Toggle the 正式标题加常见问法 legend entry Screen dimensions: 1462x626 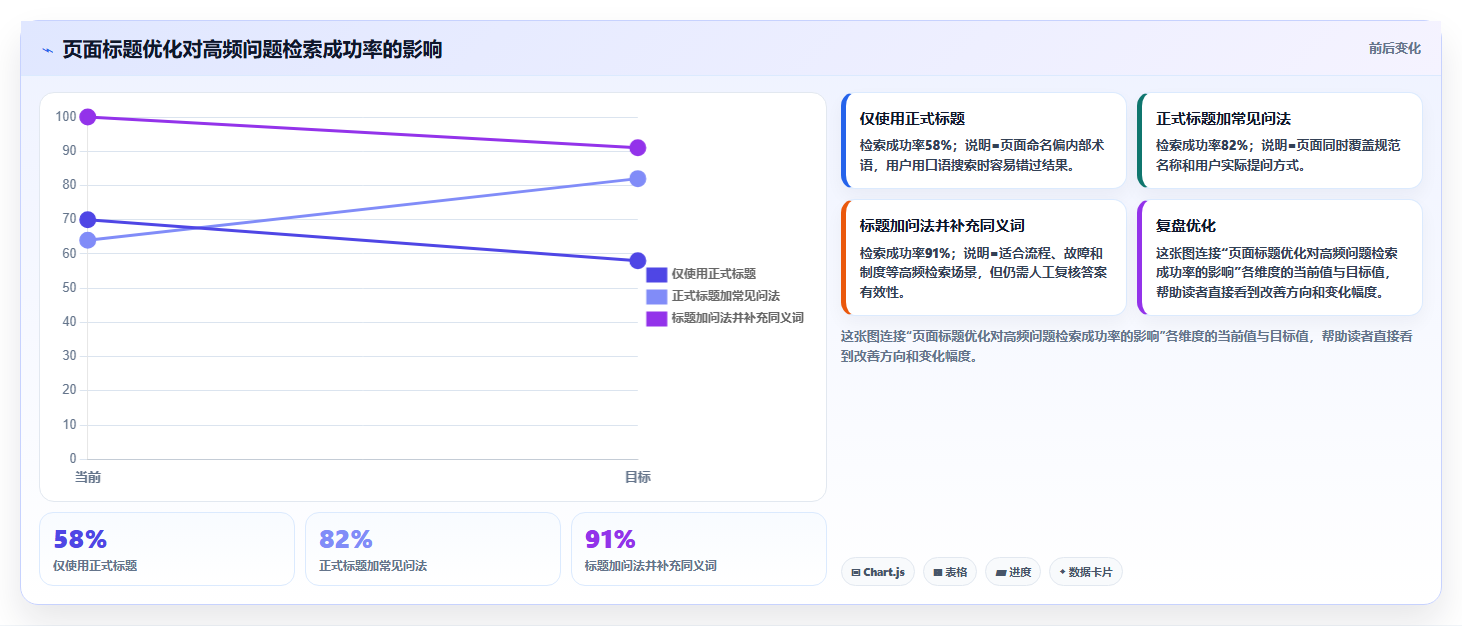pos(713,296)
